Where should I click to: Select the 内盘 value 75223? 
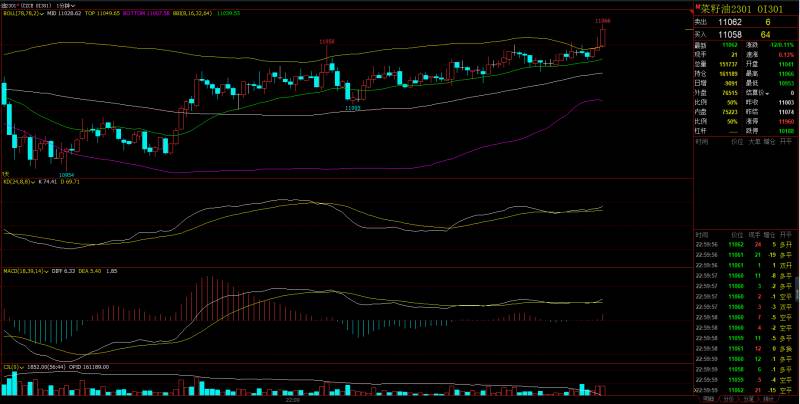730,112
